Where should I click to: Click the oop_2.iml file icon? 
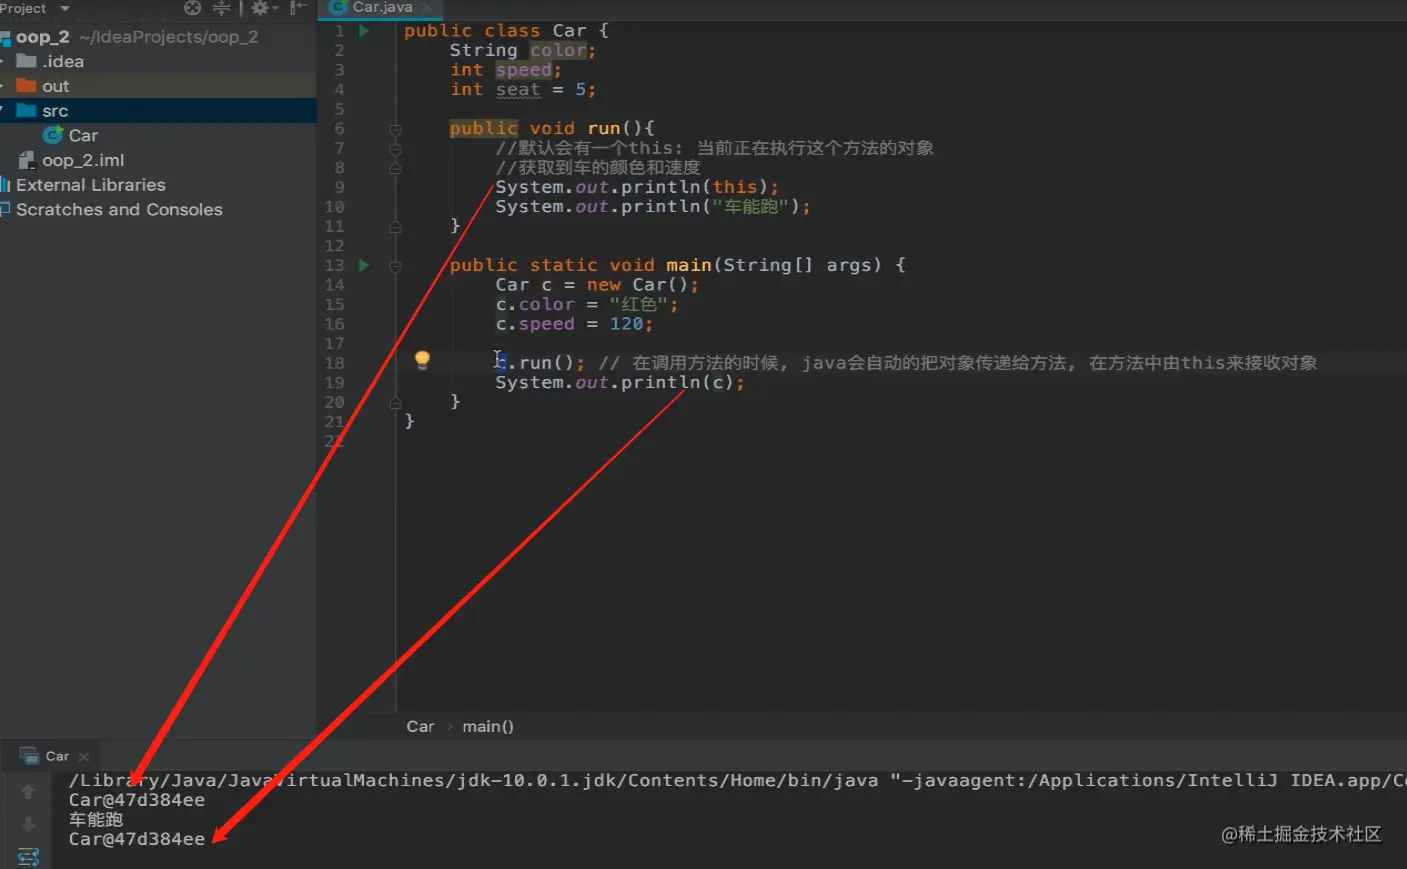(27, 160)
